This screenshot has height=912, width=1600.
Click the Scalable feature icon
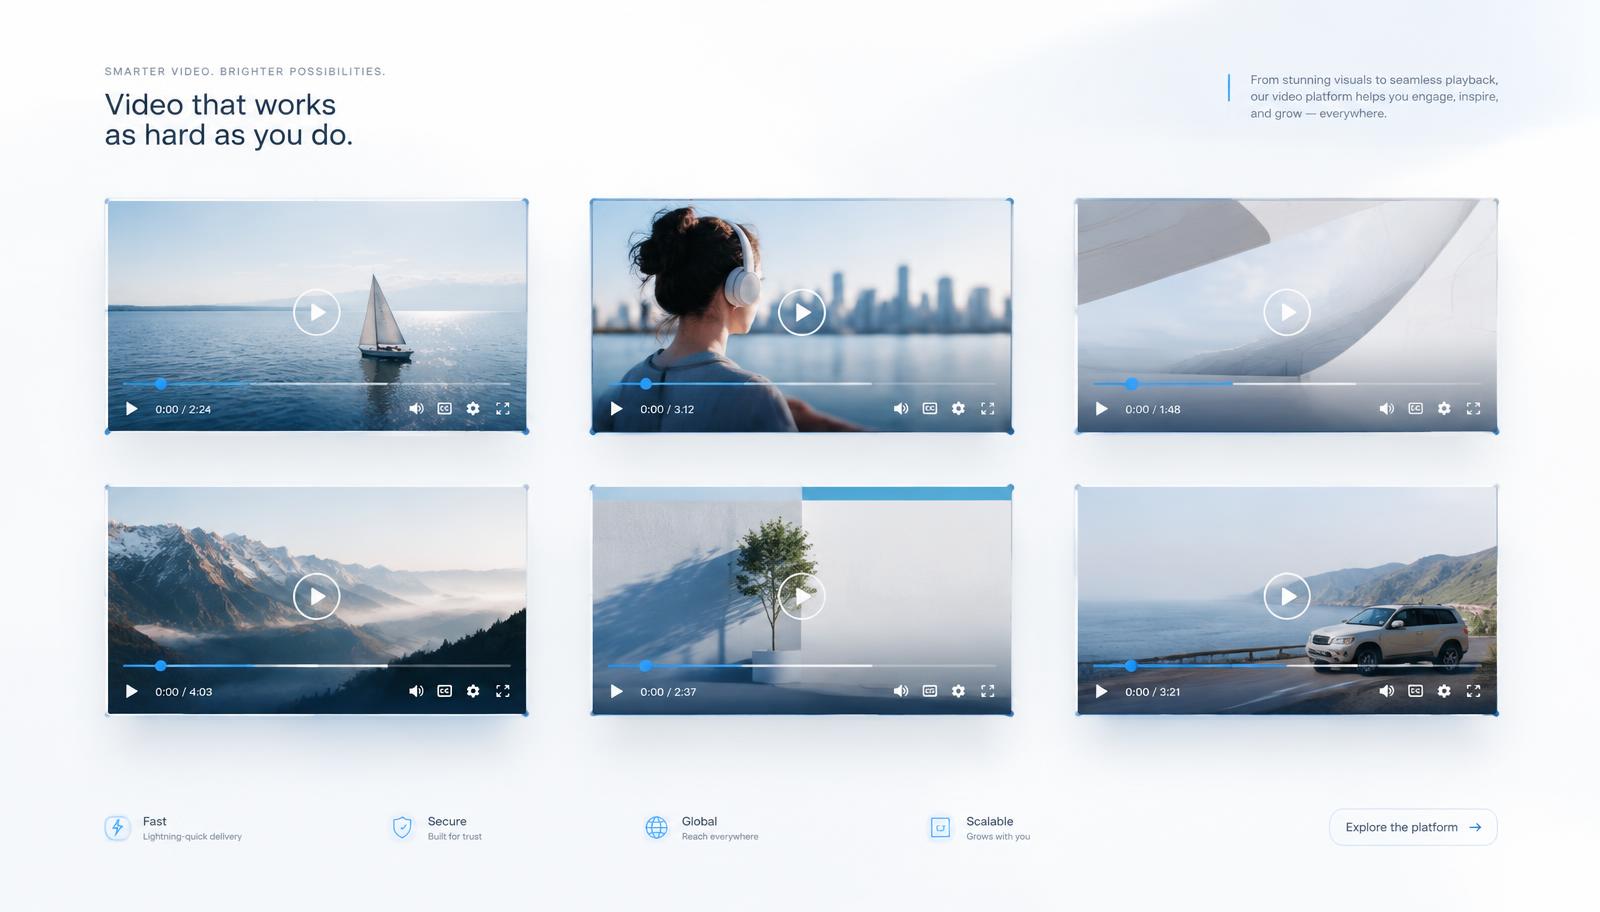[x=940, y=828]
